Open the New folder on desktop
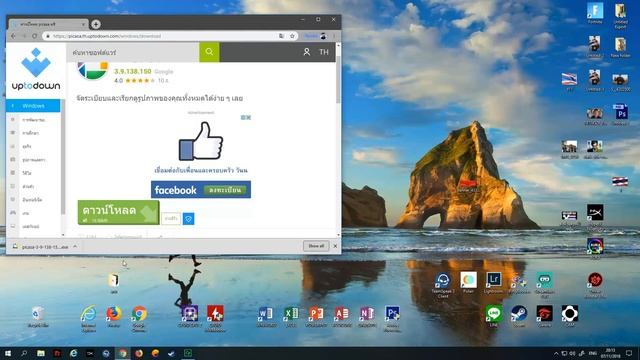 [620, 47]
